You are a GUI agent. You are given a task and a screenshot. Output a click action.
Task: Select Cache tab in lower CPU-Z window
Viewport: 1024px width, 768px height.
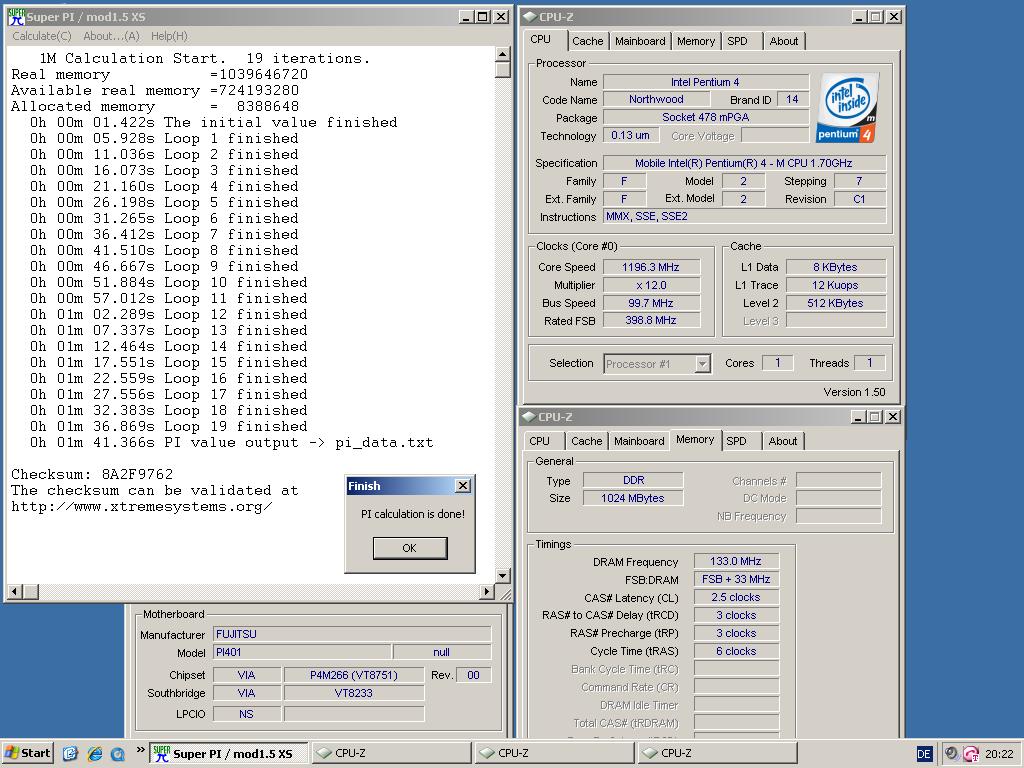586,441
